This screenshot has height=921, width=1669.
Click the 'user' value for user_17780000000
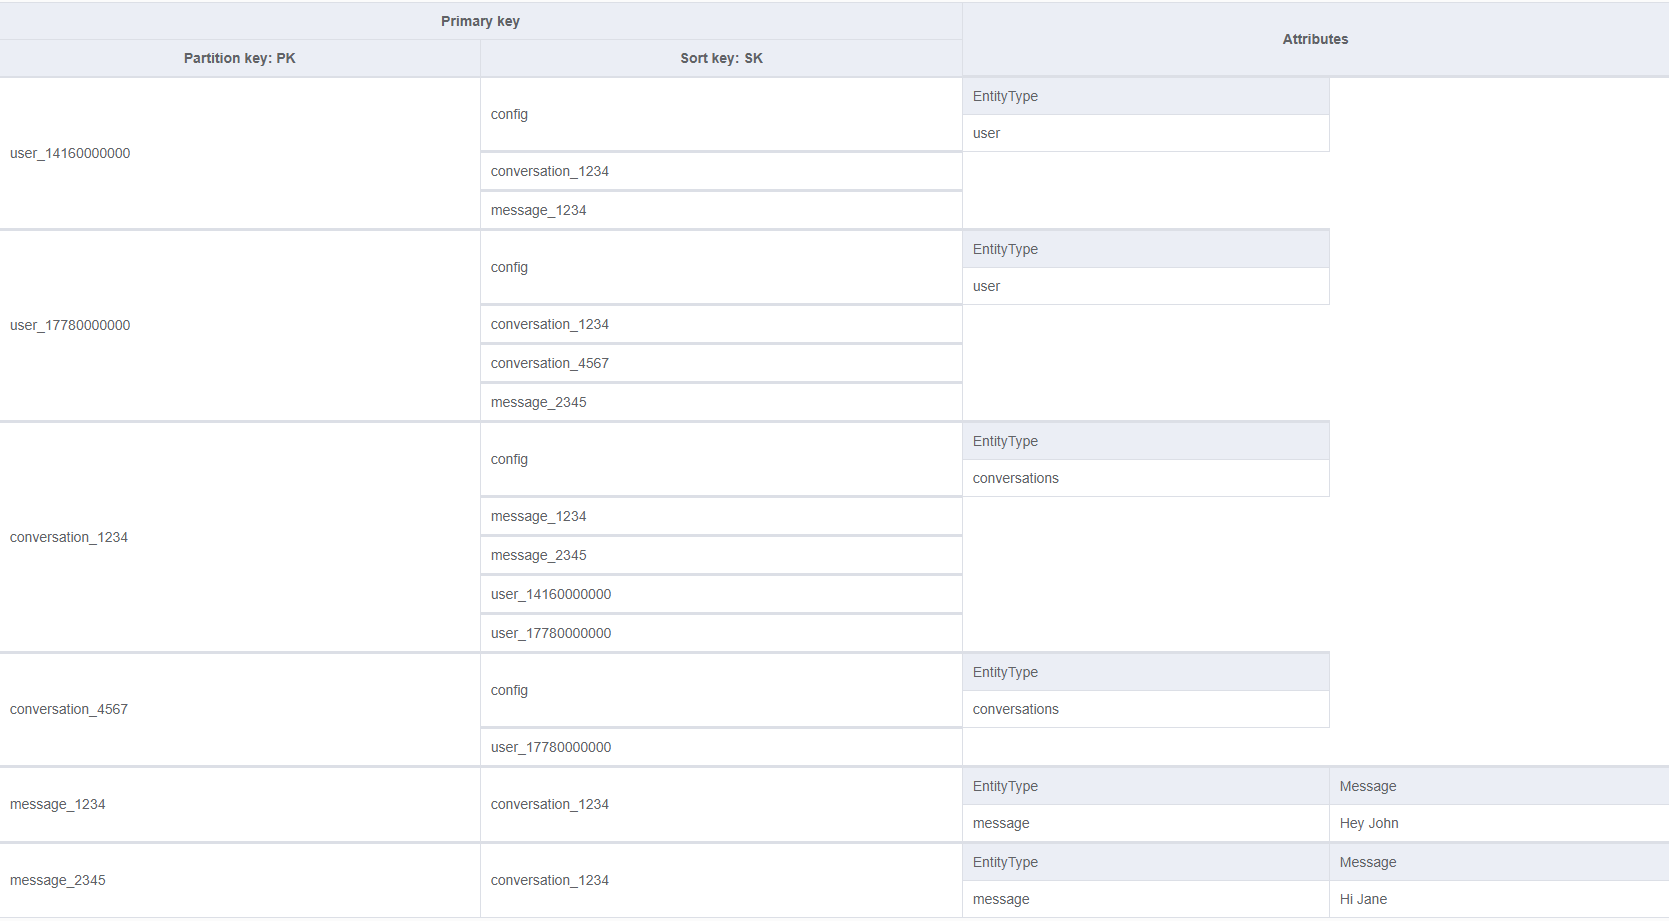pos(1146,286)
